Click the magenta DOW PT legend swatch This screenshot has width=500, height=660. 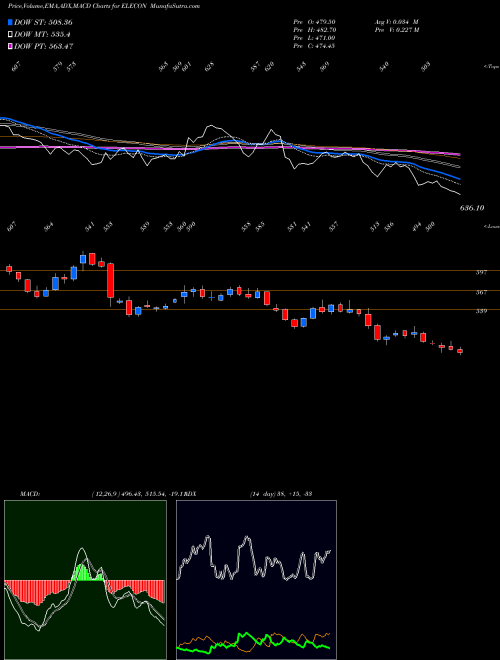point(10,46)
